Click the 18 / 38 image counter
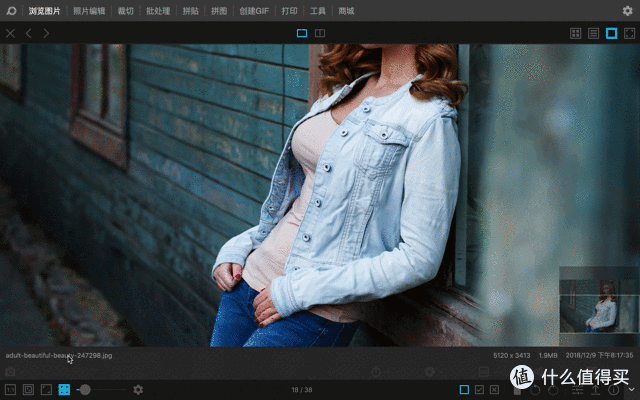The height and width of the screenshot is (400, 640). pos(302,390)
